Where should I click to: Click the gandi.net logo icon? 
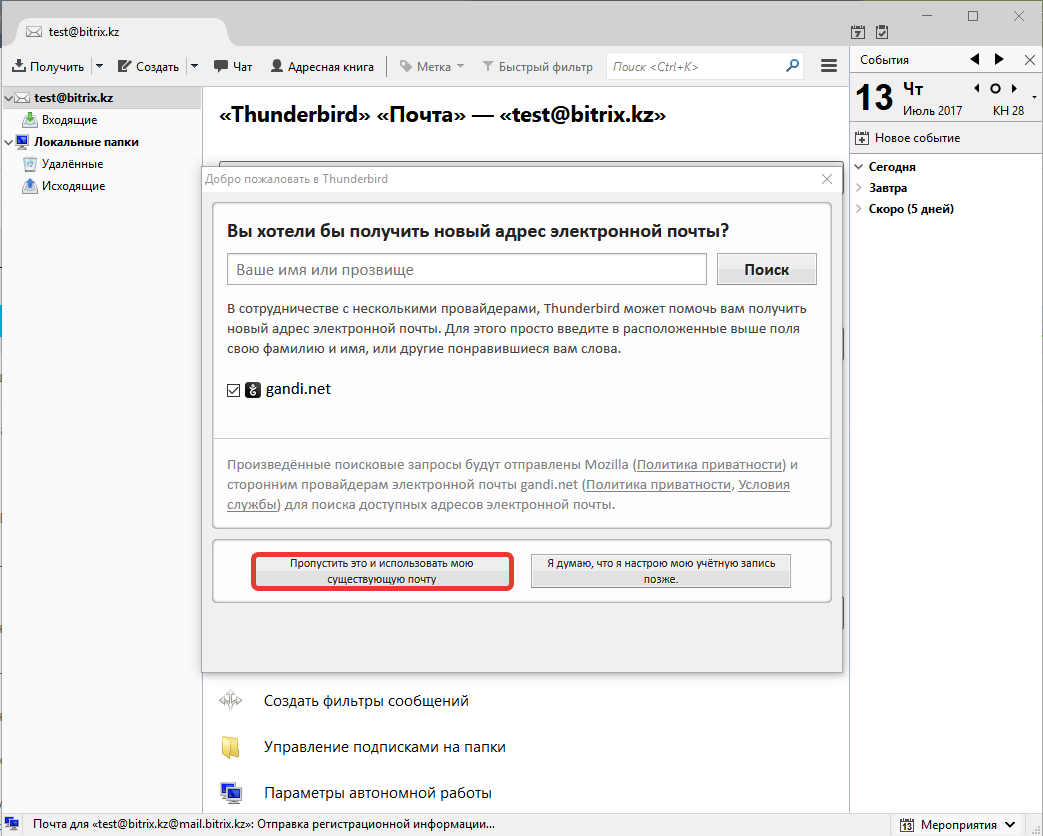253,390
